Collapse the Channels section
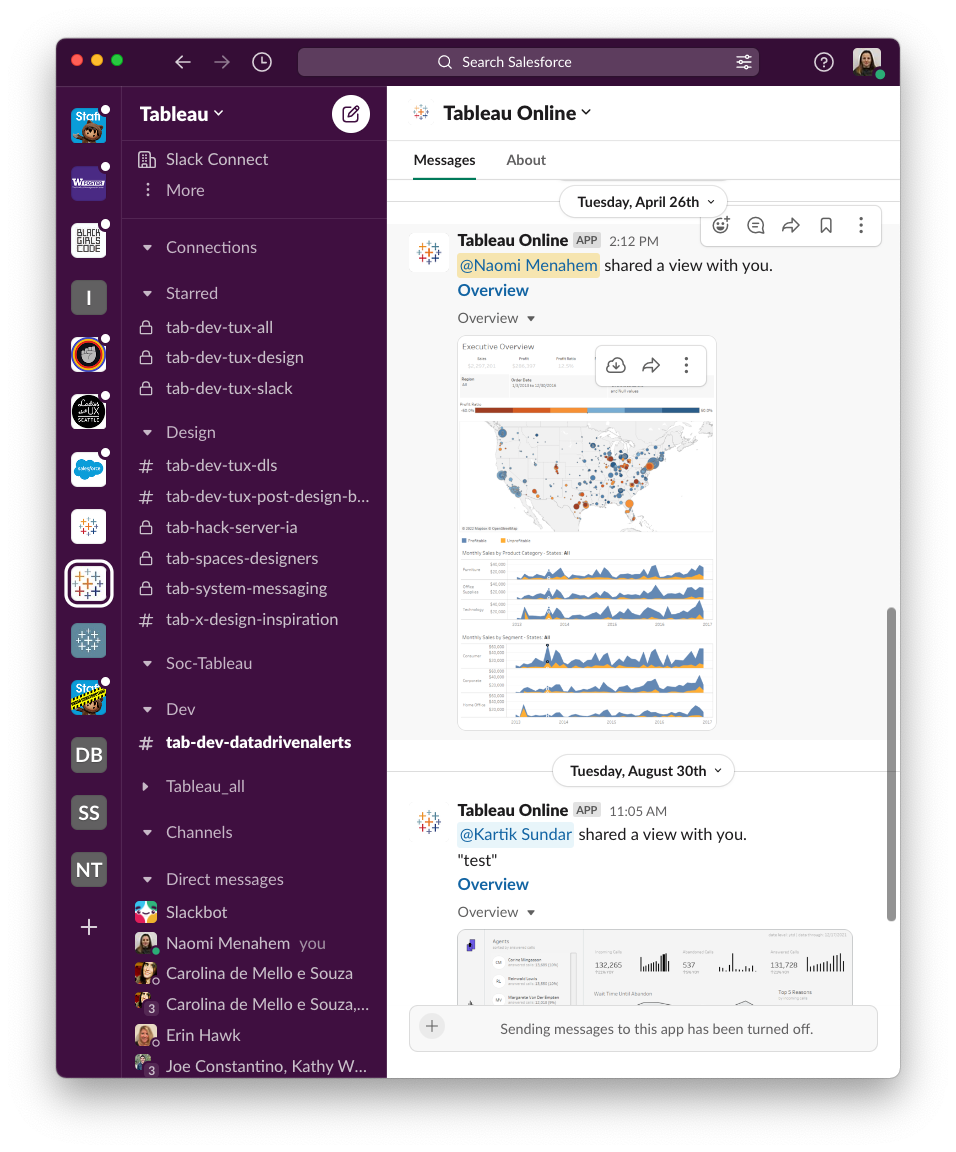The height and width of the screenshot is (1152, 956). pyautogui.click(x=147, y=832)
